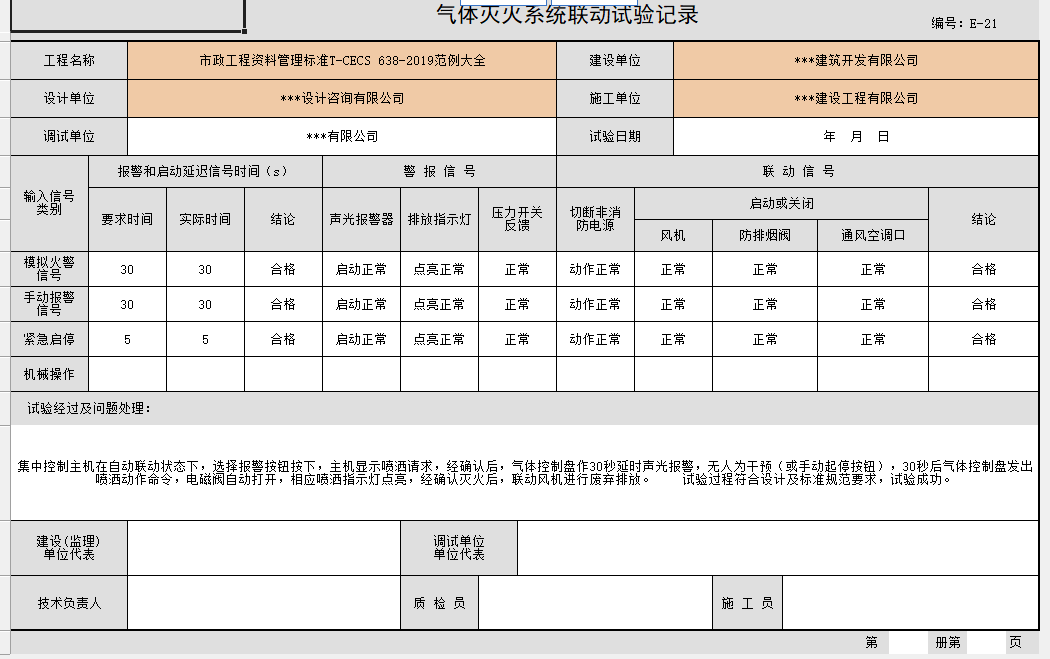Click the title cell 气体灭火系统联动试验记录
Image resolution: width=1050 pixels, height=659 pixels.
[x=567, y=15]
